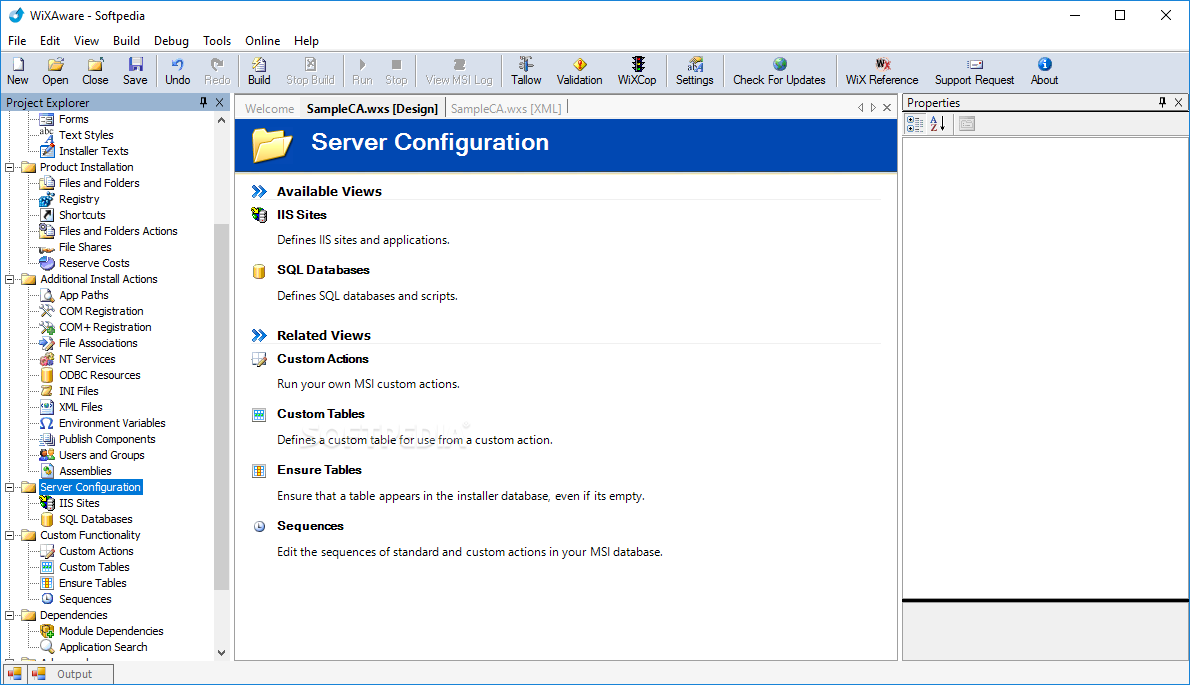
Task: Switch Properties to categorized view
Action: (x=915, y=124)
